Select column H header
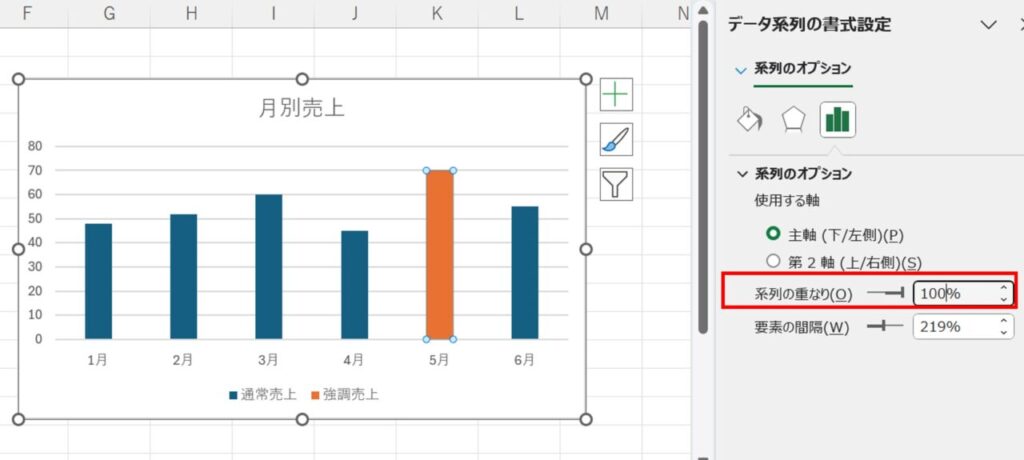Viewport: 1024px width, 460px height. tap(191, 13)
